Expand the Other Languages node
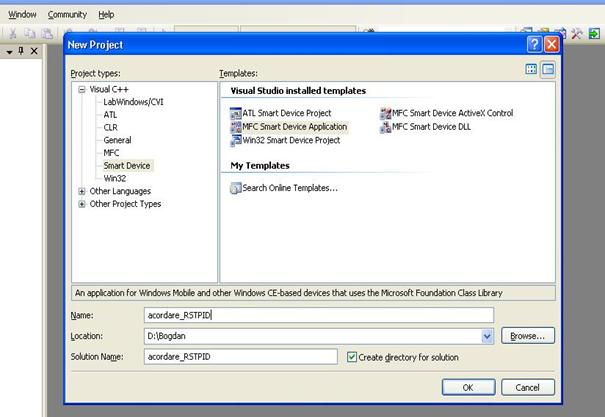Image resolution: width=605 pixels, height=417 pixels. (82, 191)
